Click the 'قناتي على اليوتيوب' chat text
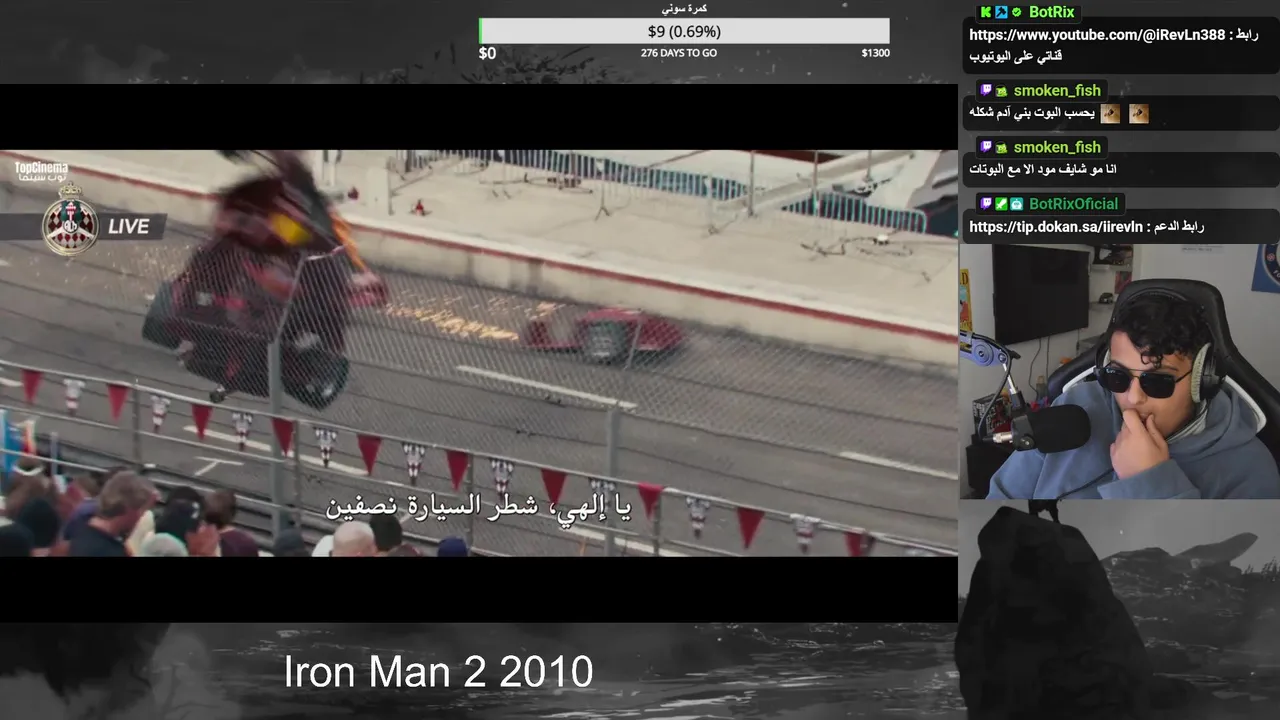 (1016, 57)
